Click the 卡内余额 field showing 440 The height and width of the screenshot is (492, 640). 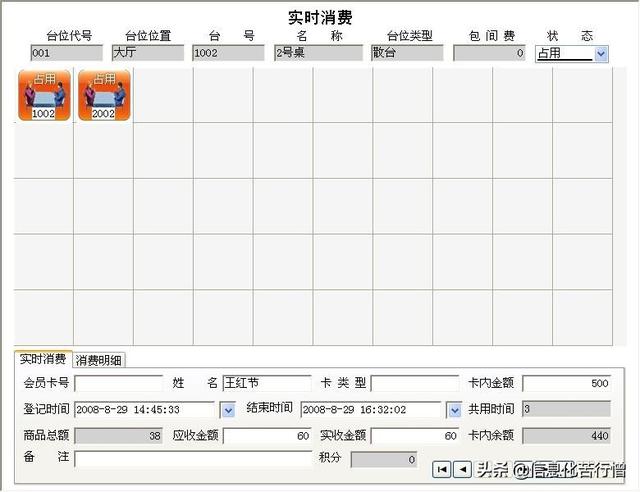click(567, 436)
